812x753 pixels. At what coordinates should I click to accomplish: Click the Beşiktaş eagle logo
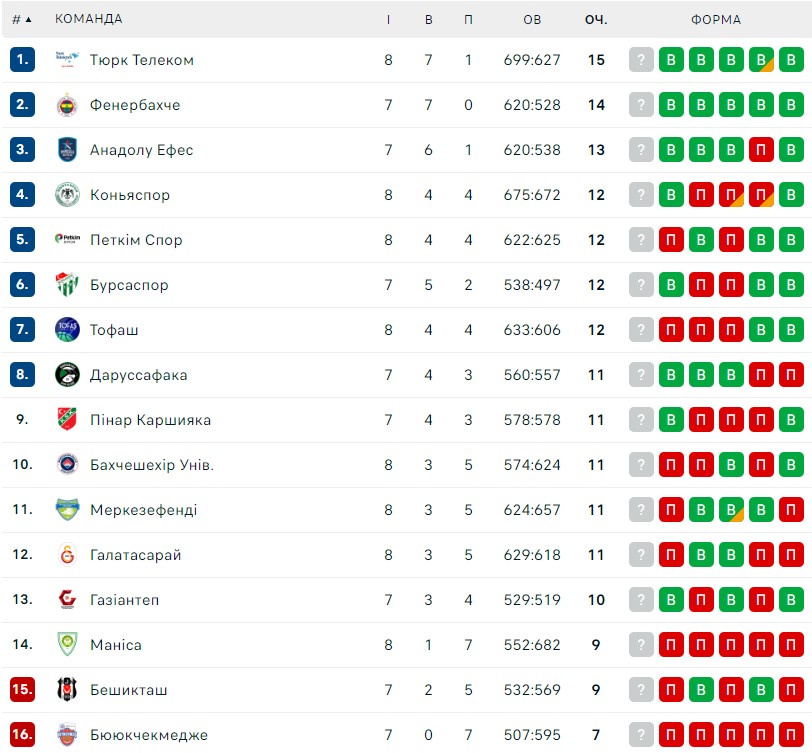[x=67, y=690]
